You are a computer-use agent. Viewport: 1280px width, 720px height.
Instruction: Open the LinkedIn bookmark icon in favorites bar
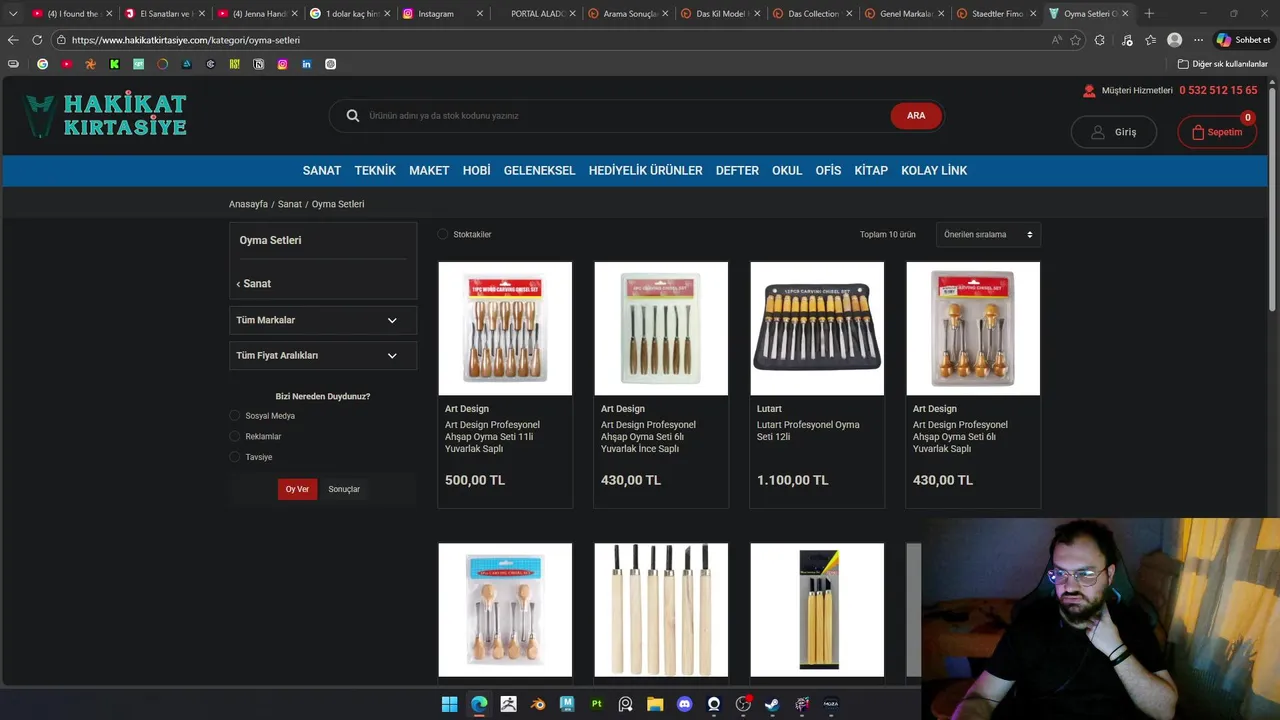tap(306, 64)
